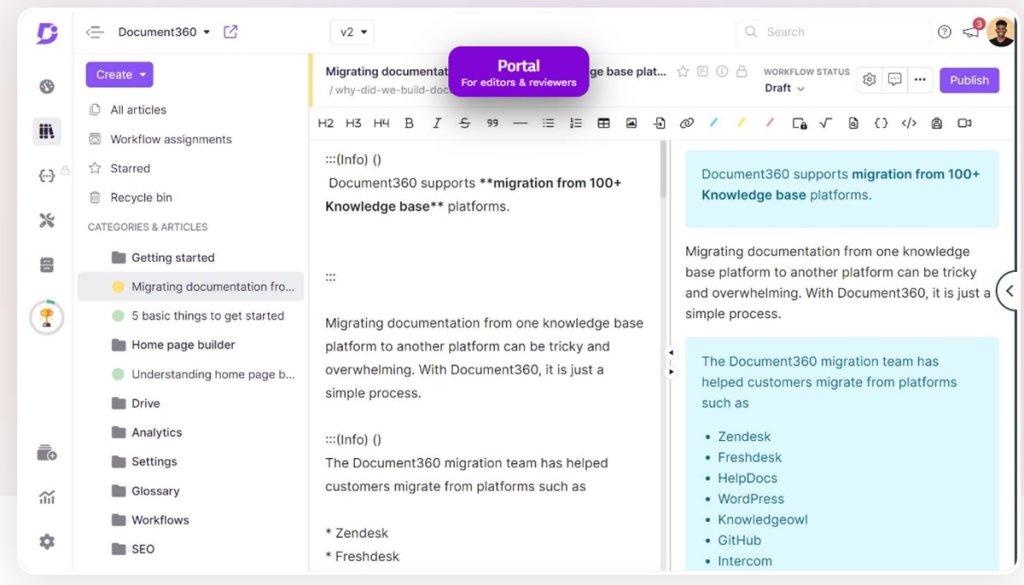The height and width of the screenshot is (585, 1024).
Task: Toggle strikethrough formatting
Action: point(464,123)
